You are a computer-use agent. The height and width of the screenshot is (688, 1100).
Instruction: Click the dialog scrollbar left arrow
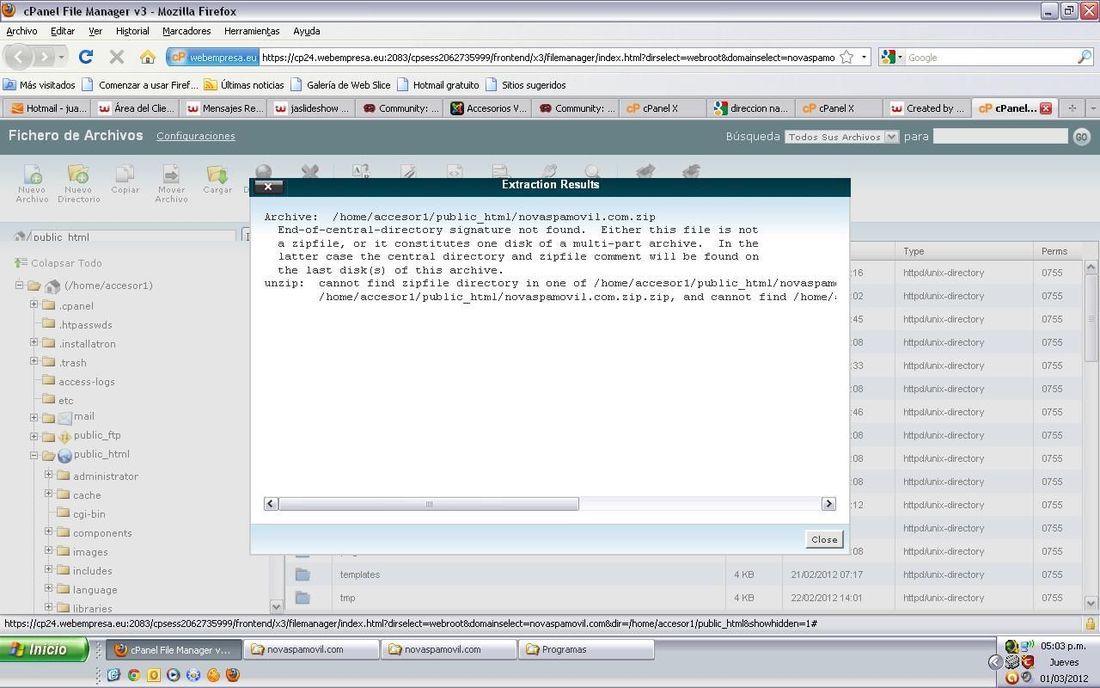click(x=271, y=504)
